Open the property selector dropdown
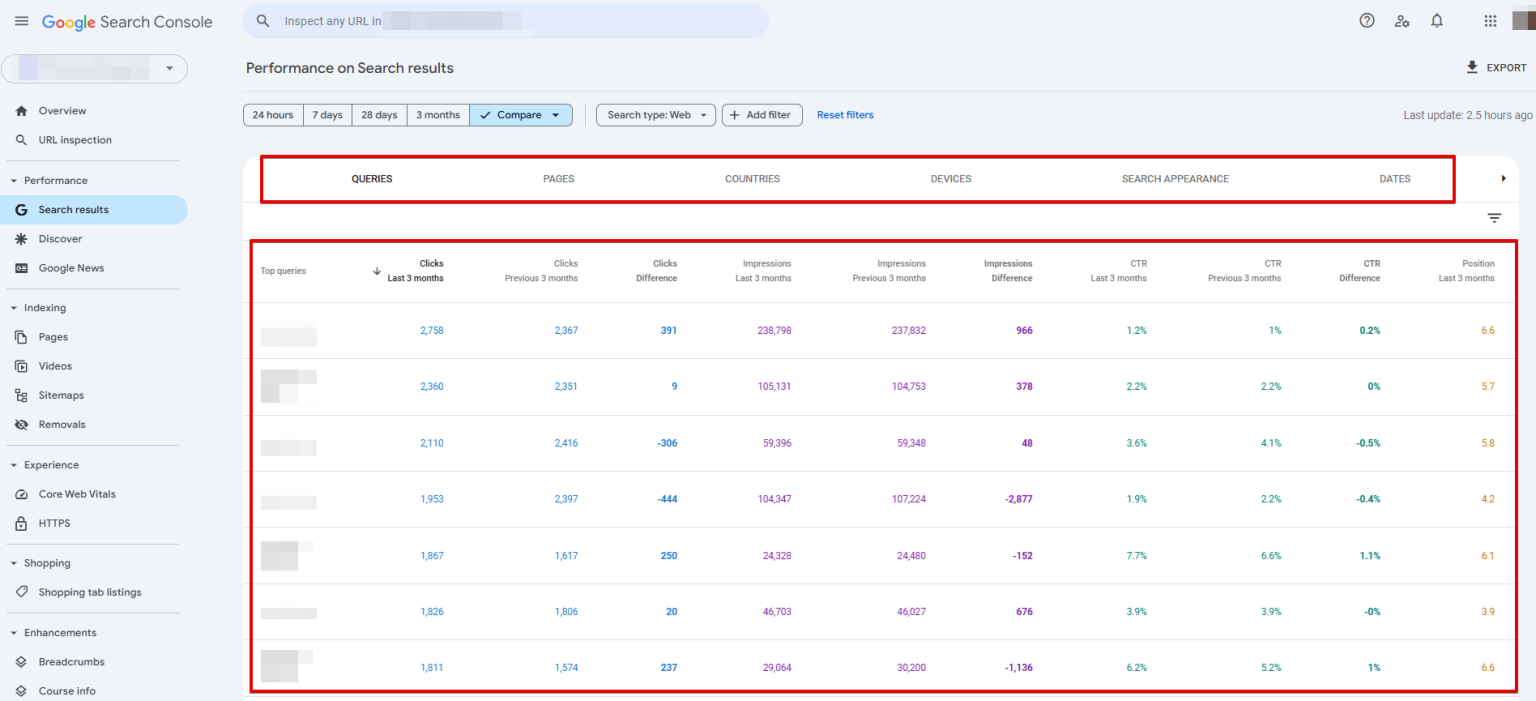Viewport: 1536px width, 701px height. pyautogui.click(x=170, y=68)
